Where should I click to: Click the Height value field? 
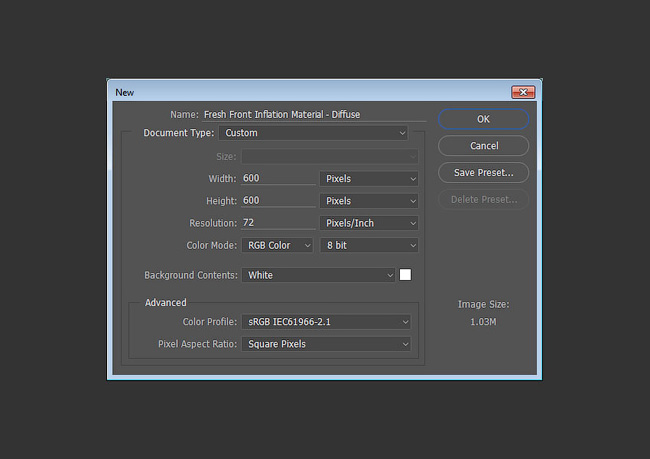(278, 201)
